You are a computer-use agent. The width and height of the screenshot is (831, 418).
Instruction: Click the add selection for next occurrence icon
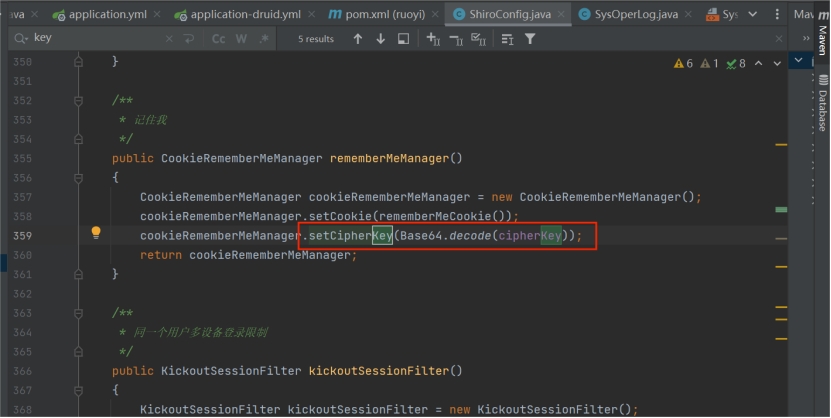click(x=433, y=39)
